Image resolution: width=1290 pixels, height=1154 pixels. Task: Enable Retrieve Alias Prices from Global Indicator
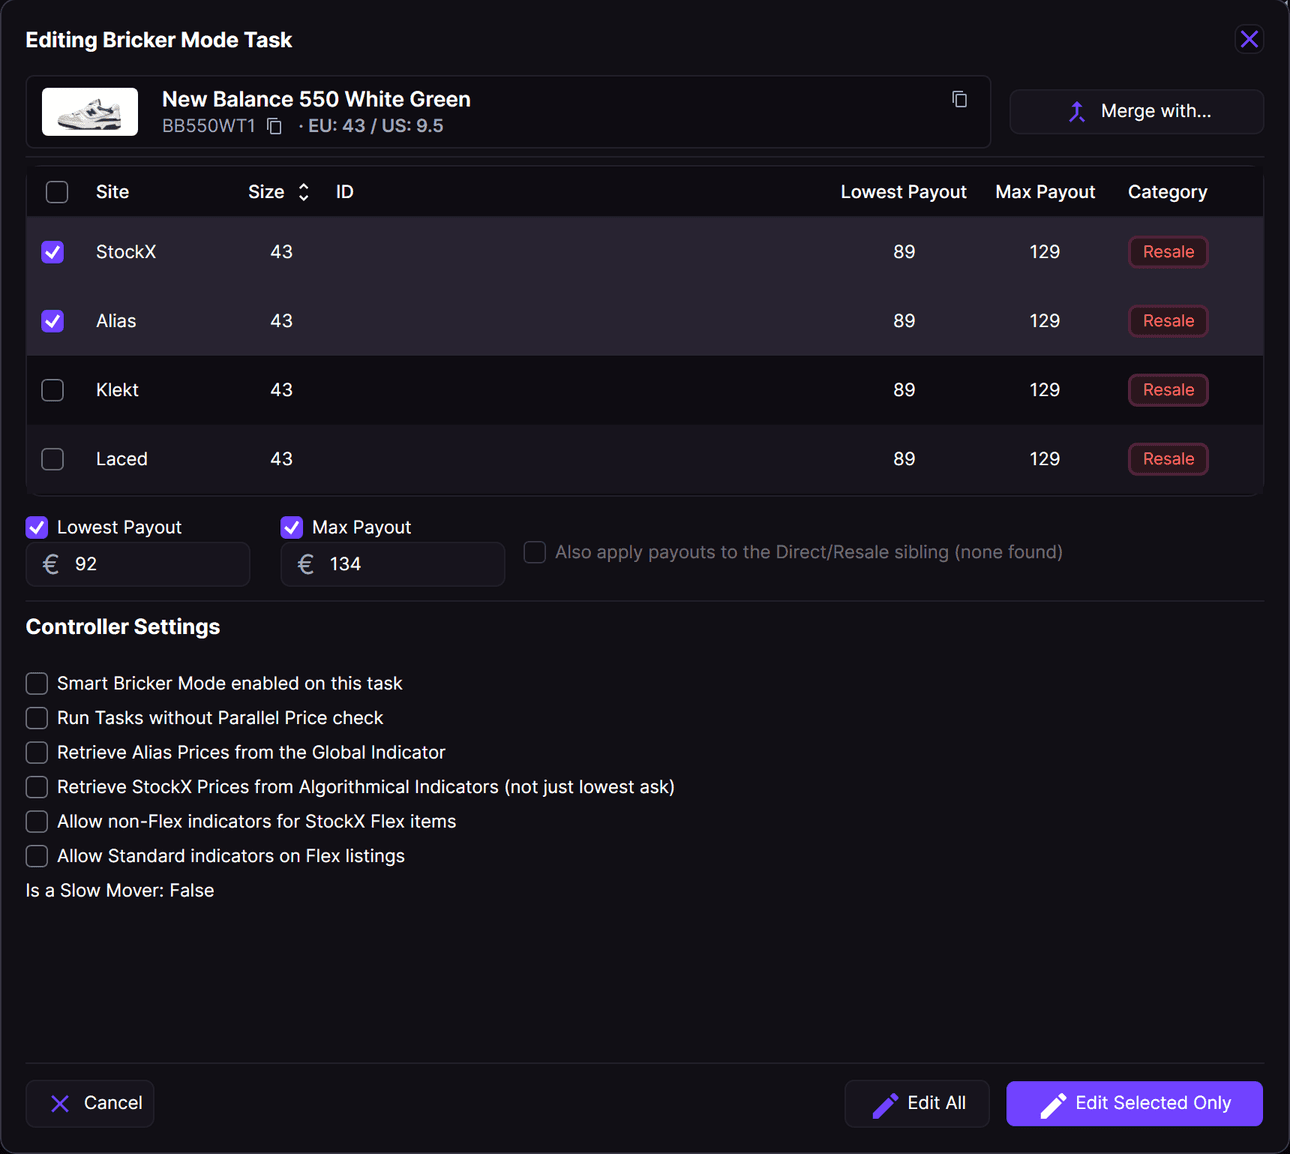coord(37,752)
